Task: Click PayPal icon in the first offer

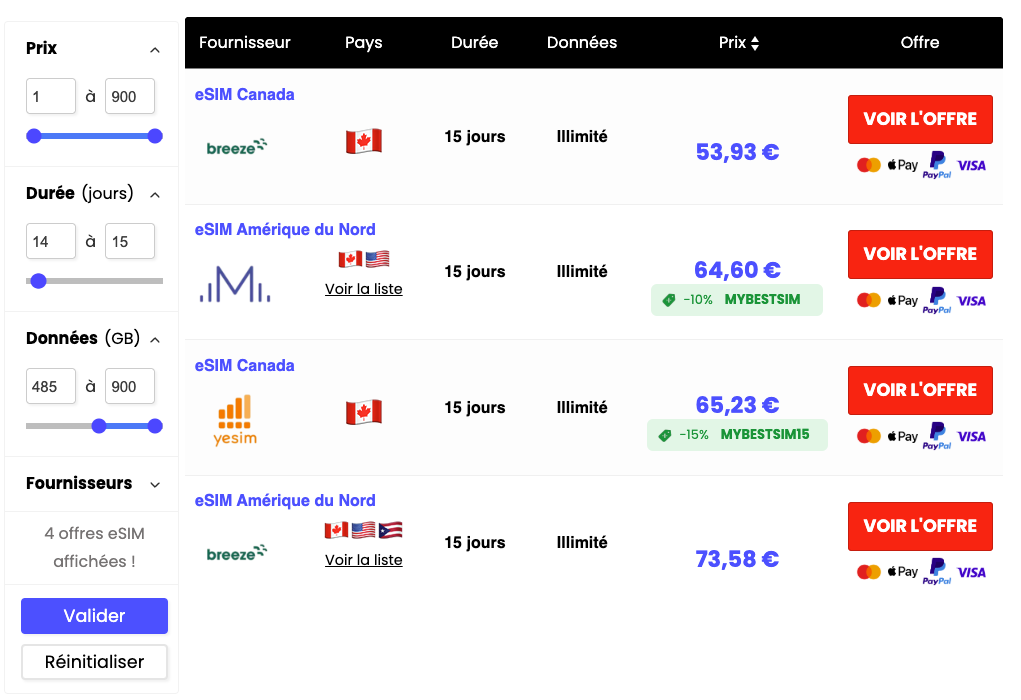Action: [x=937, y=165]
